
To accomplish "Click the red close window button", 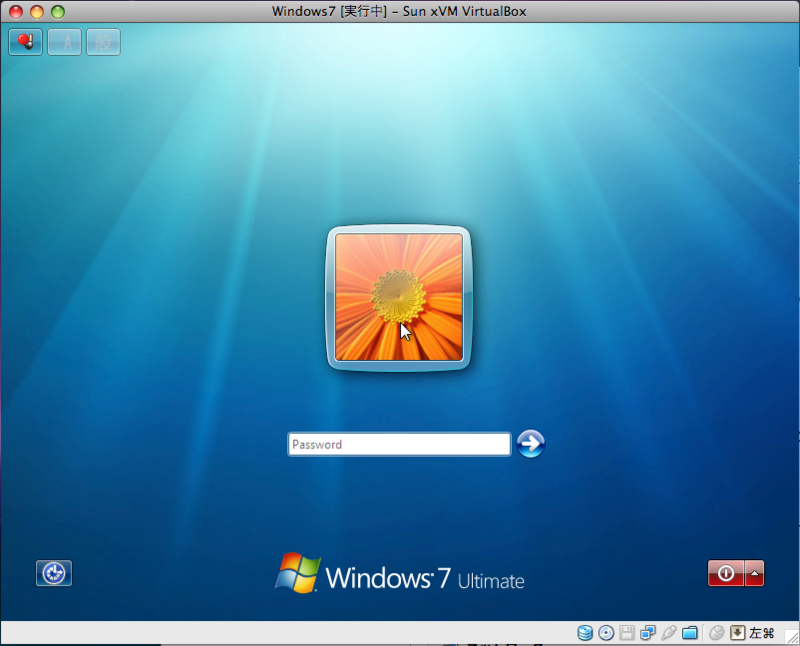I will click(x=16, y=11).
